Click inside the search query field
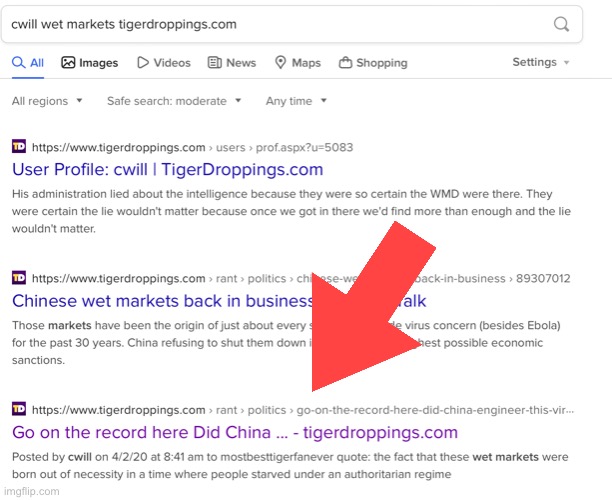 (280, 24)
